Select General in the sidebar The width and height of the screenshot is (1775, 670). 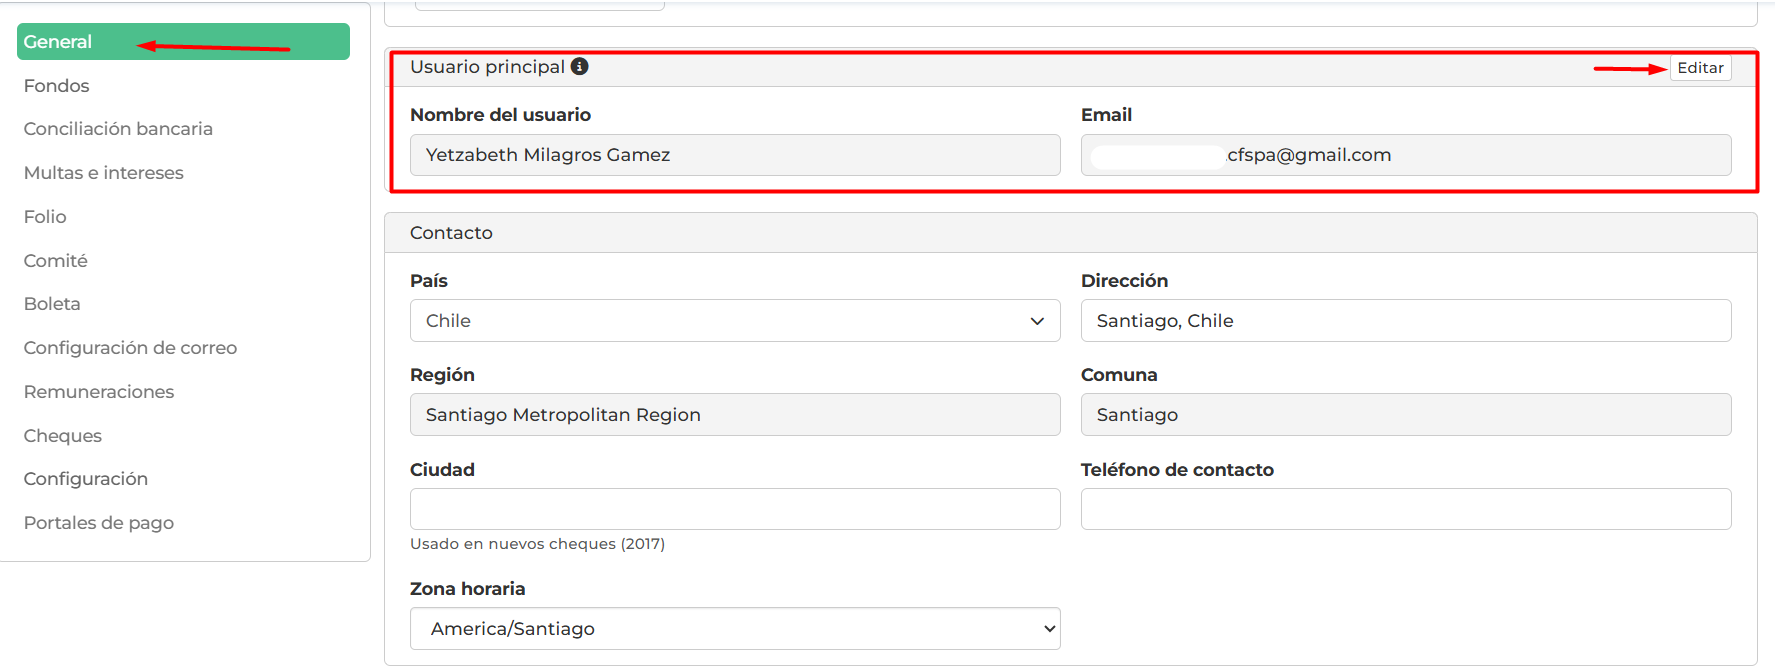point(58,42)
